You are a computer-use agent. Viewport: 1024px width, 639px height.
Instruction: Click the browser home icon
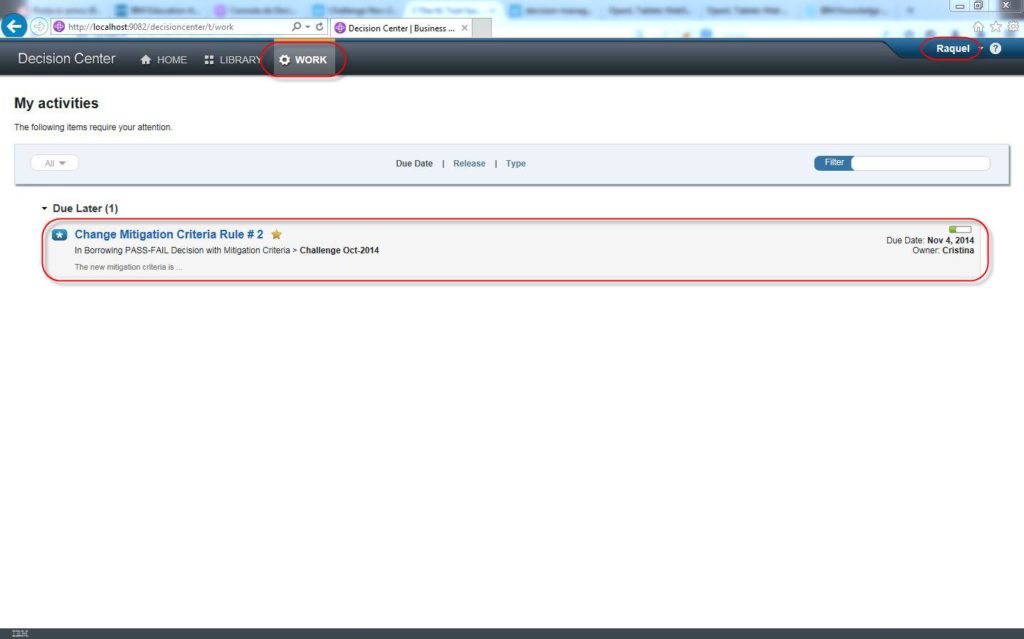[x=978, y=27]
